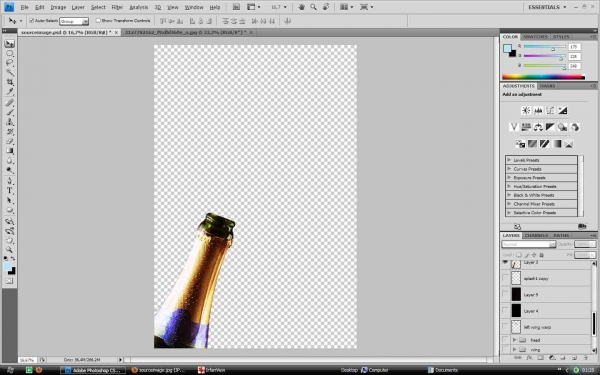Select the Crop tool
Screen dimensions: 600x375
pos(10,82)
